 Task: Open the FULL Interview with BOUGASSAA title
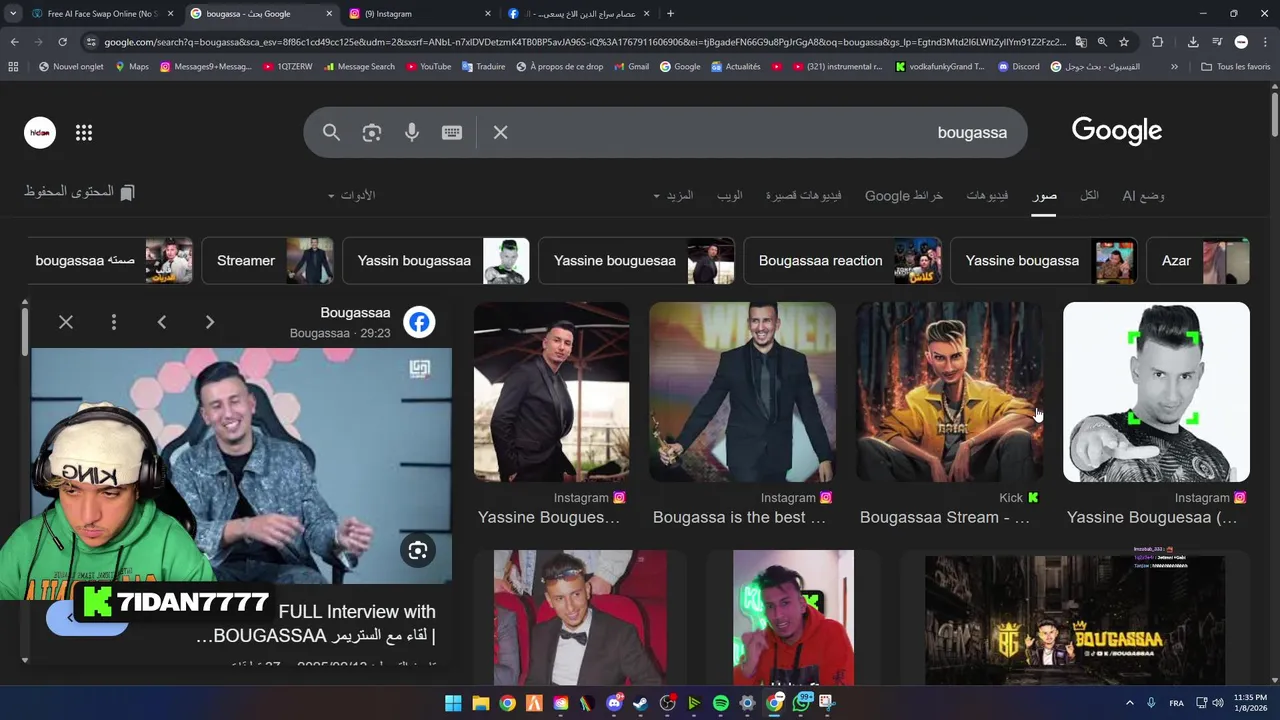[316, 624]
